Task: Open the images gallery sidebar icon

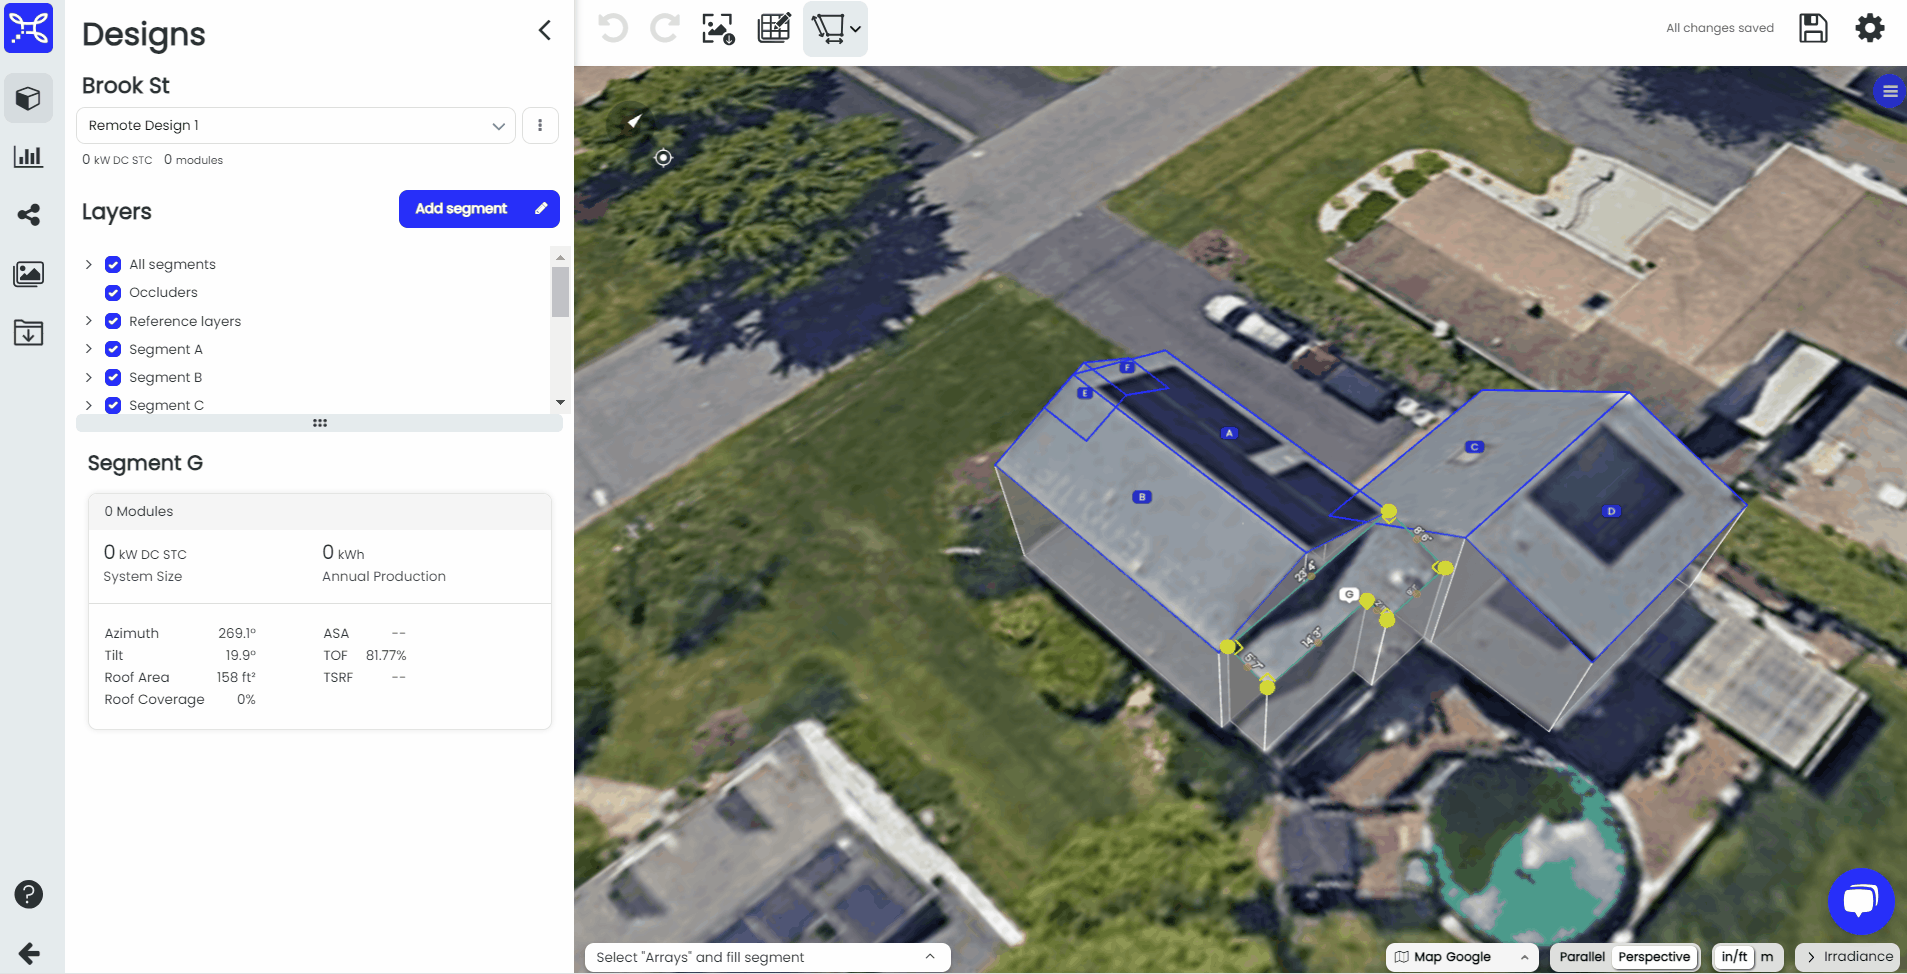Action: click(28, 274)
